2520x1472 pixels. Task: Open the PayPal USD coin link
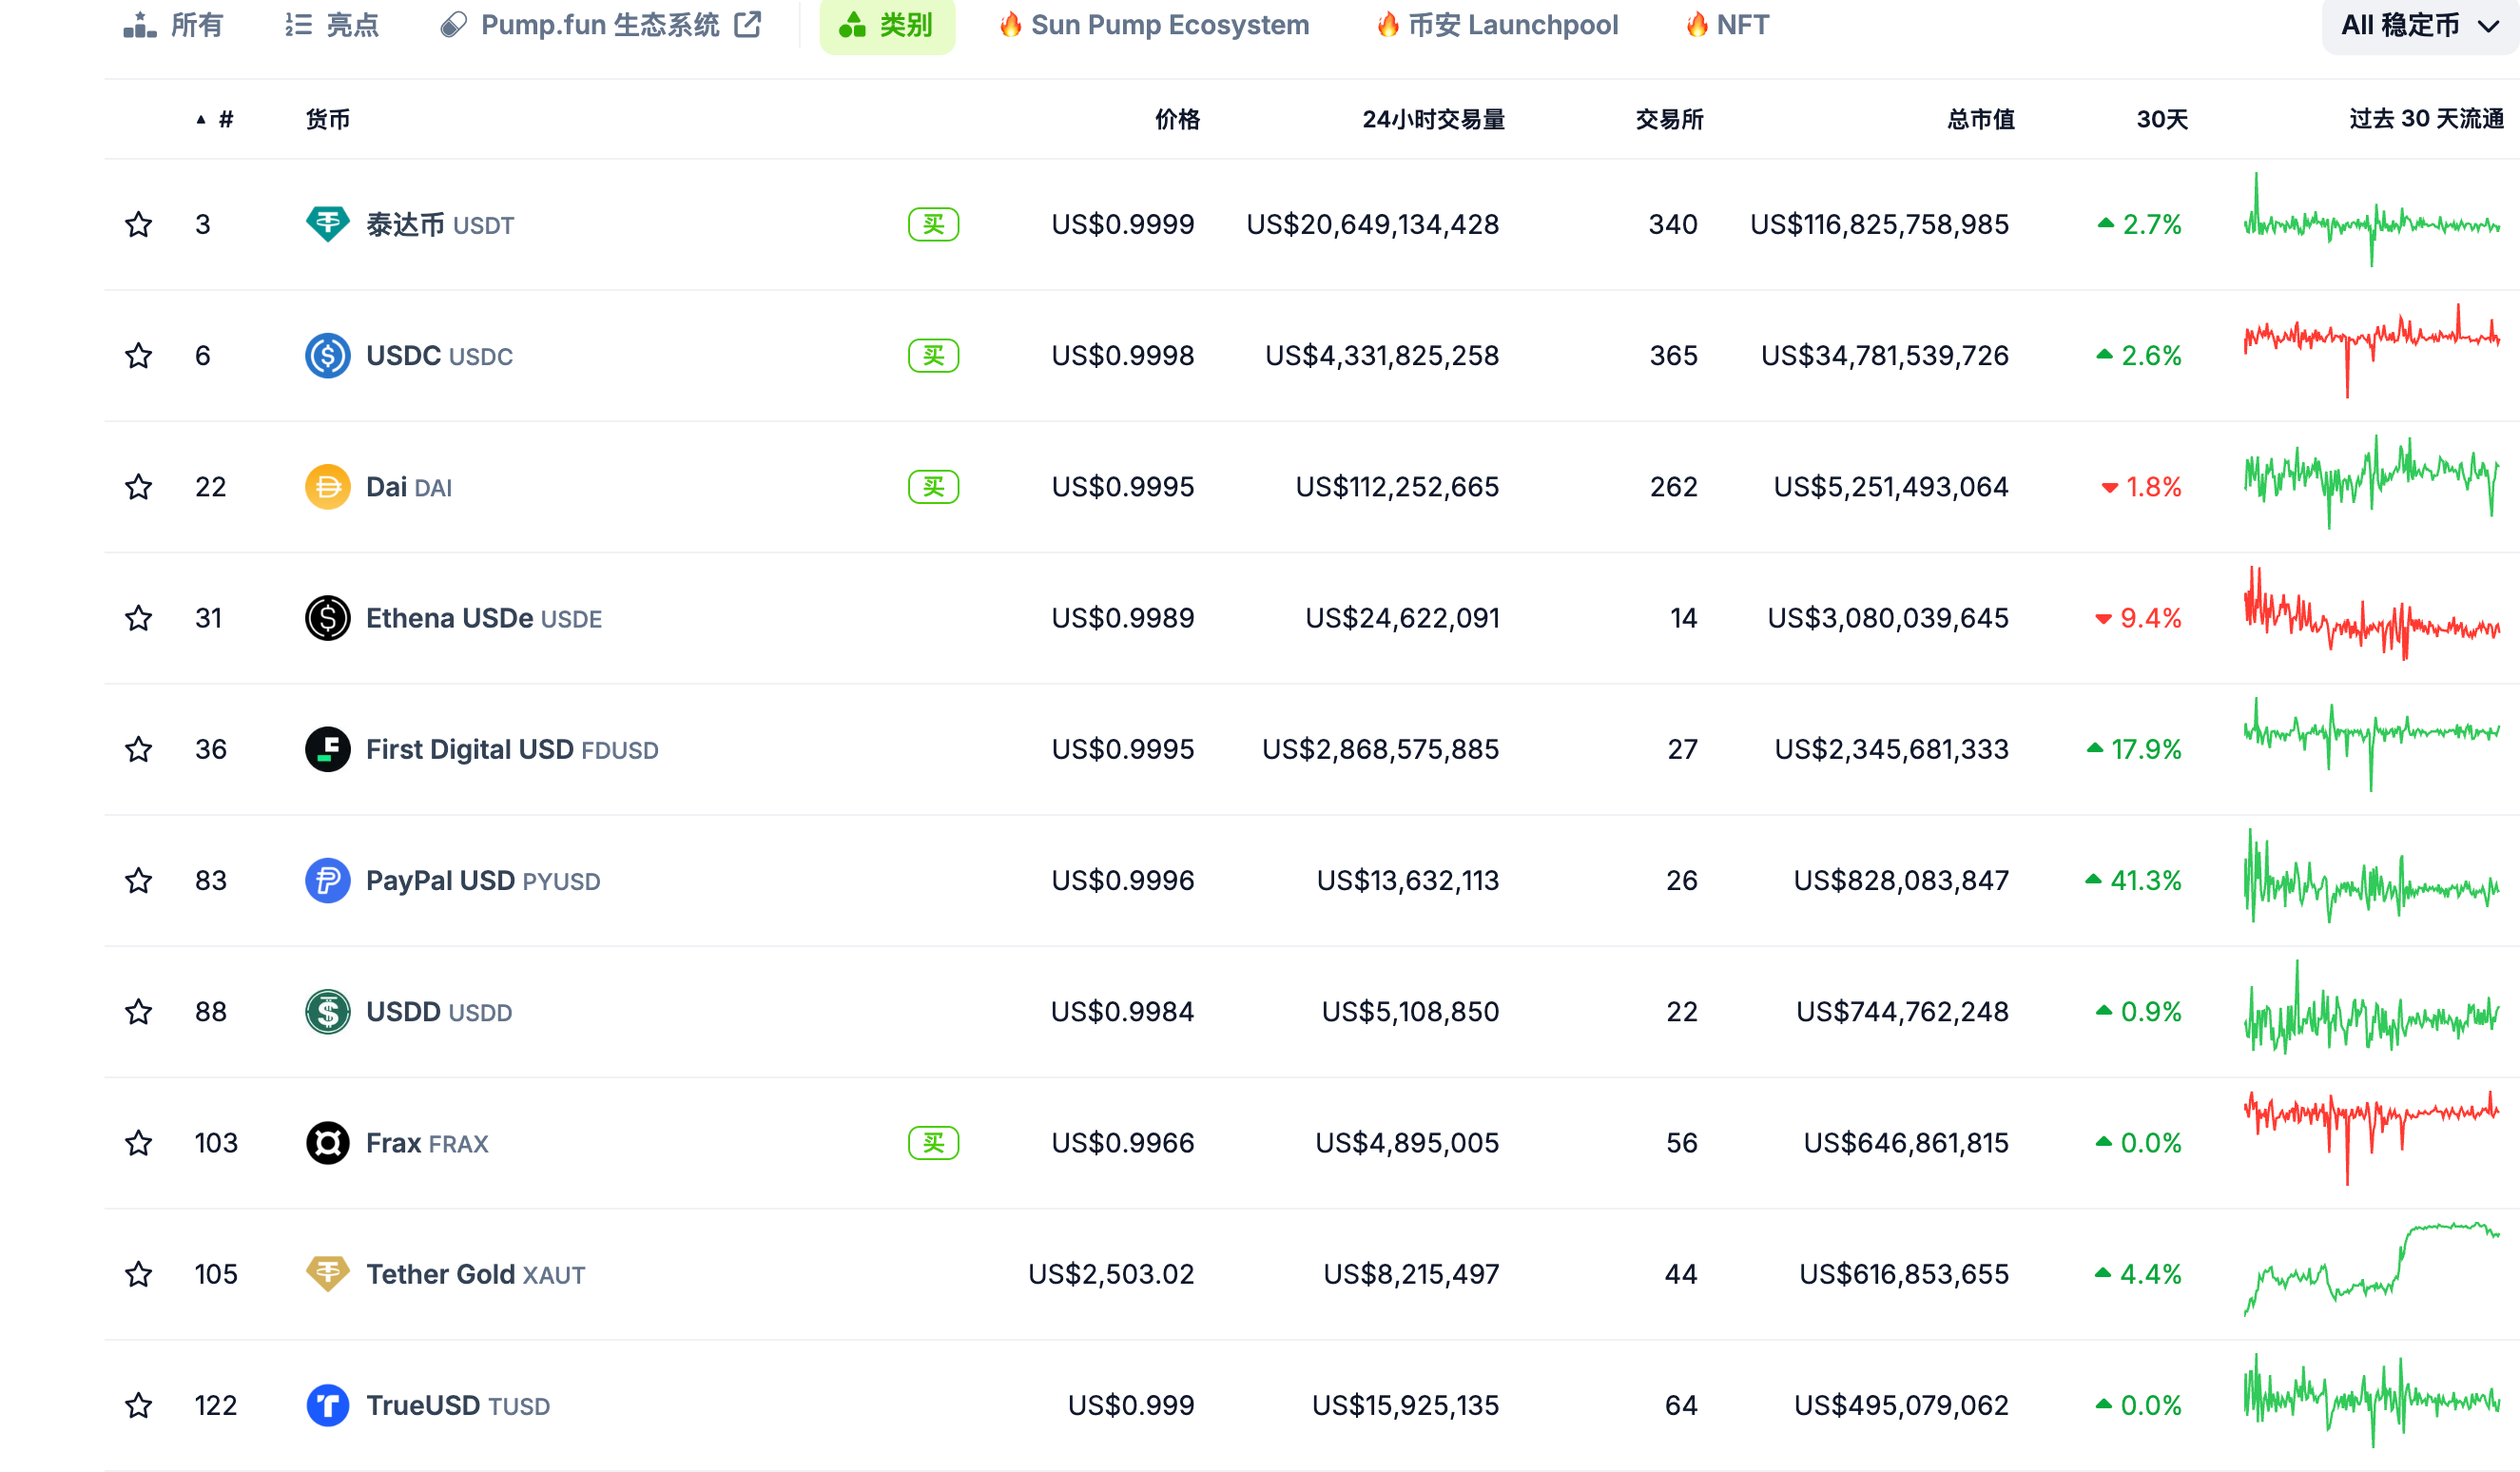483,881
